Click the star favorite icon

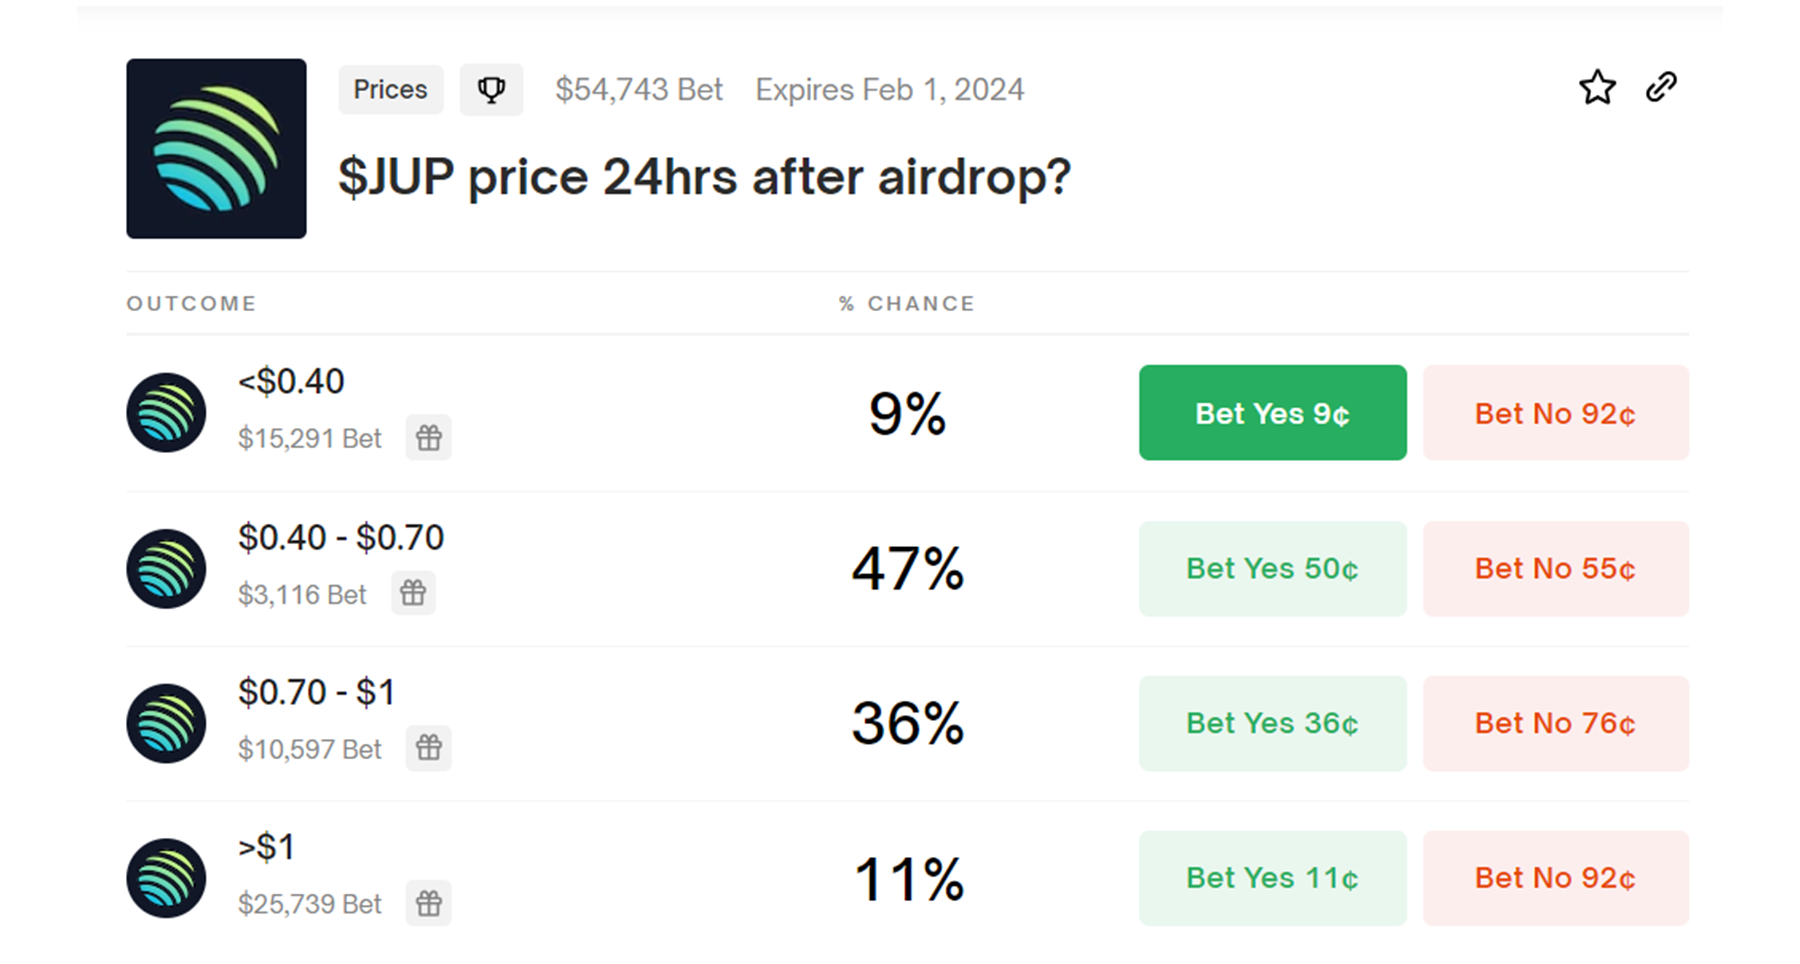[1597, 88]
